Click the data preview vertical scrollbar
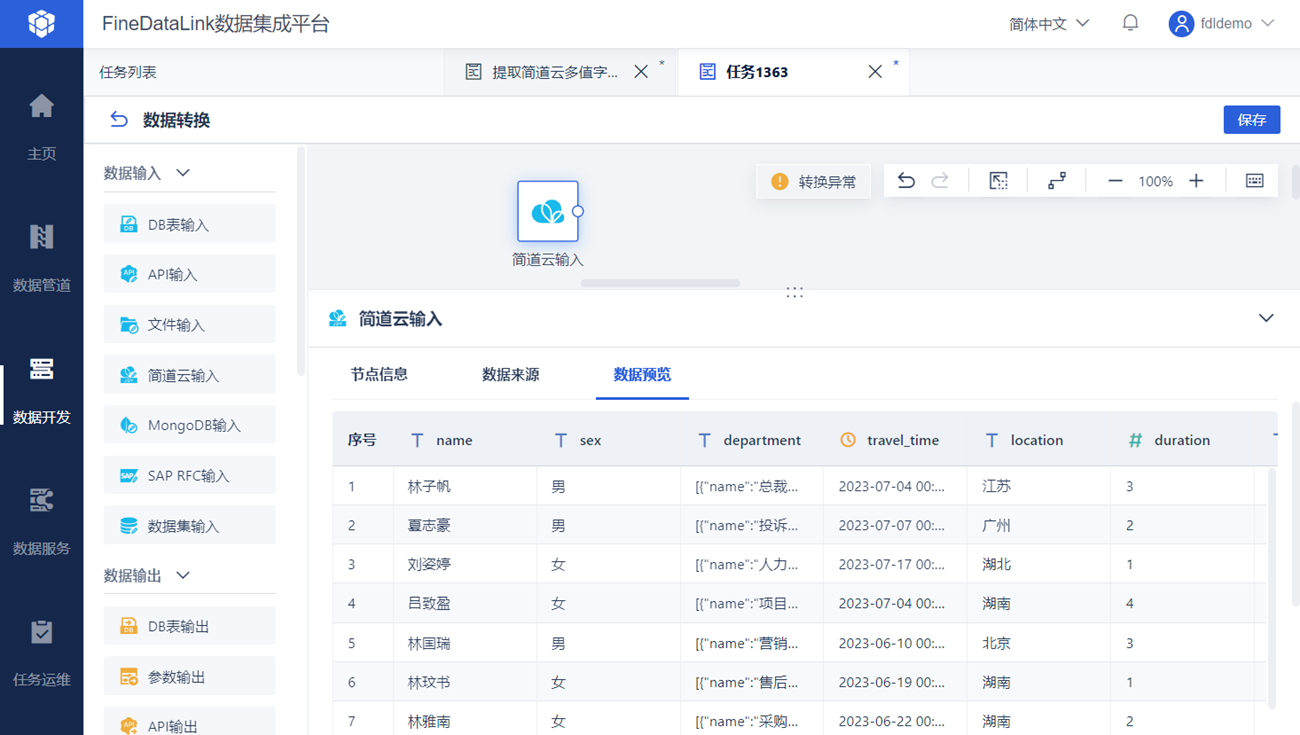 pos(1272,588)
